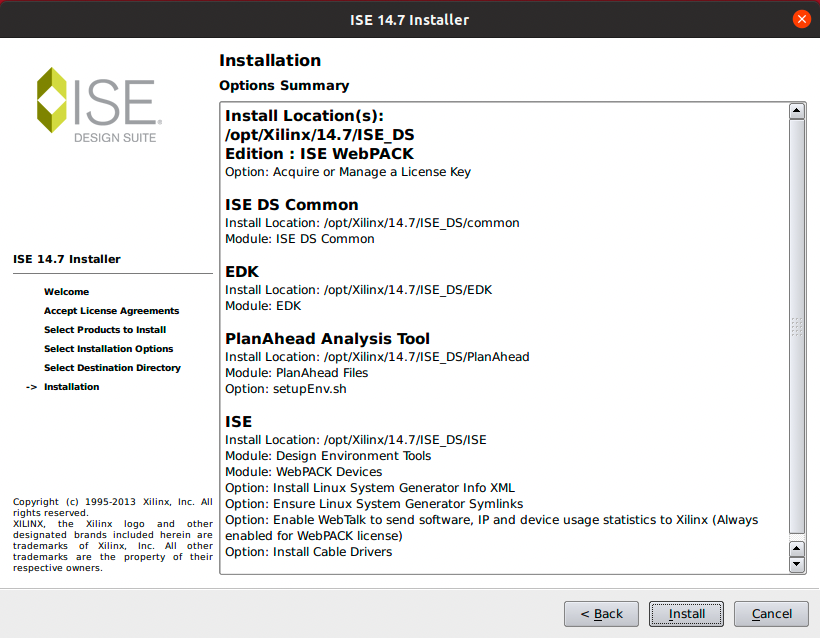Viewport: 820px width, 638px height.
Task: Click the 'Options Summary' subtitle
Action: click(x=284, y=86)
